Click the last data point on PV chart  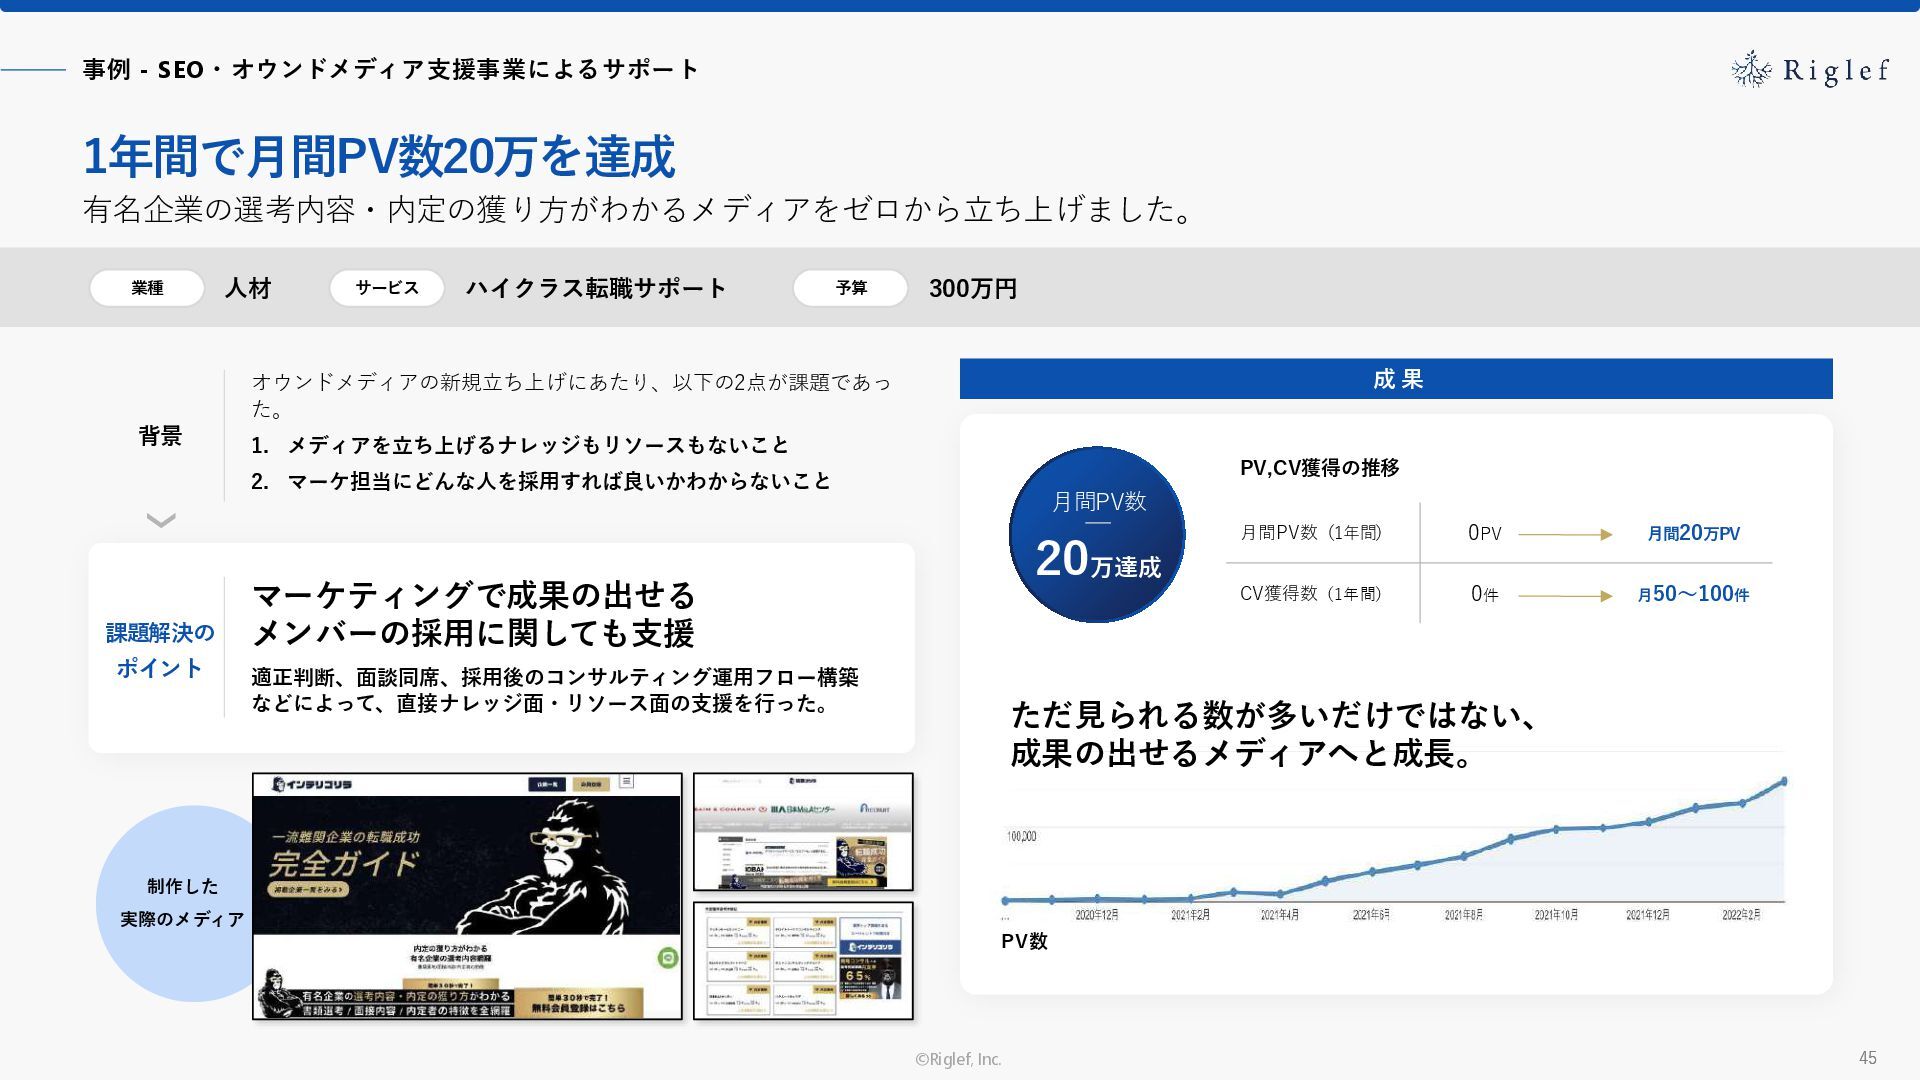[1784, 781]
